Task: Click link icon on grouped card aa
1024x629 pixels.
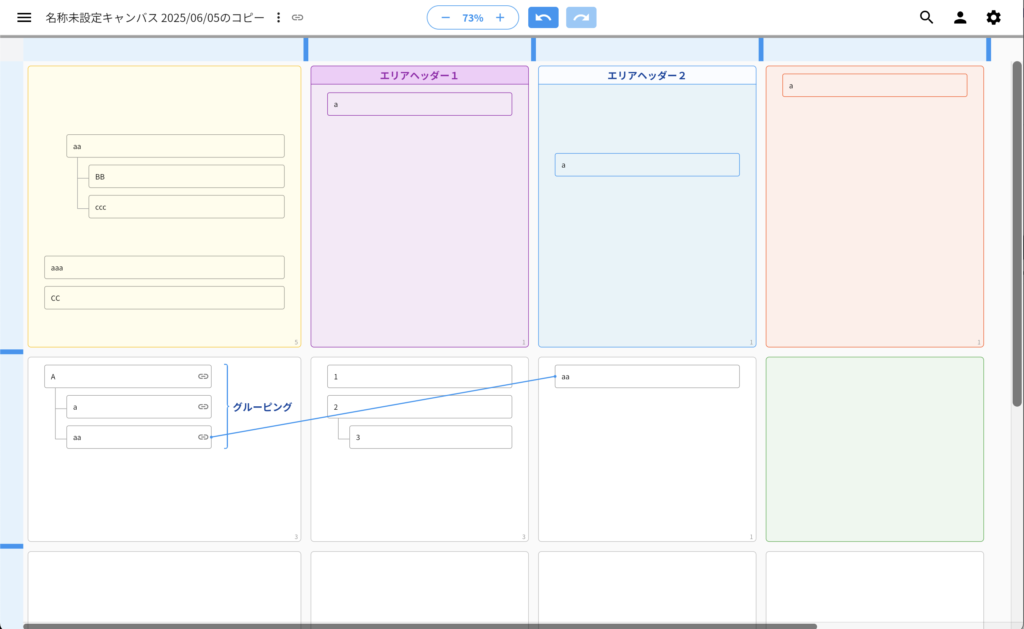Action: [203, 437]
